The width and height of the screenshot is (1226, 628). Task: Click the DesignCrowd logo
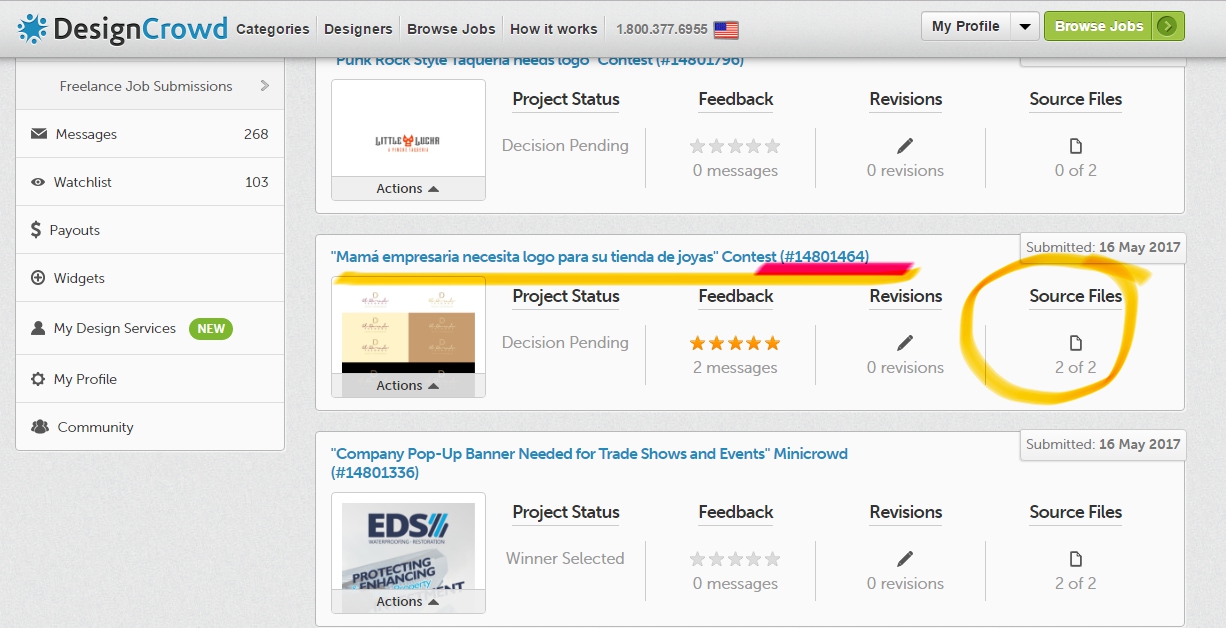pos(122,28)
